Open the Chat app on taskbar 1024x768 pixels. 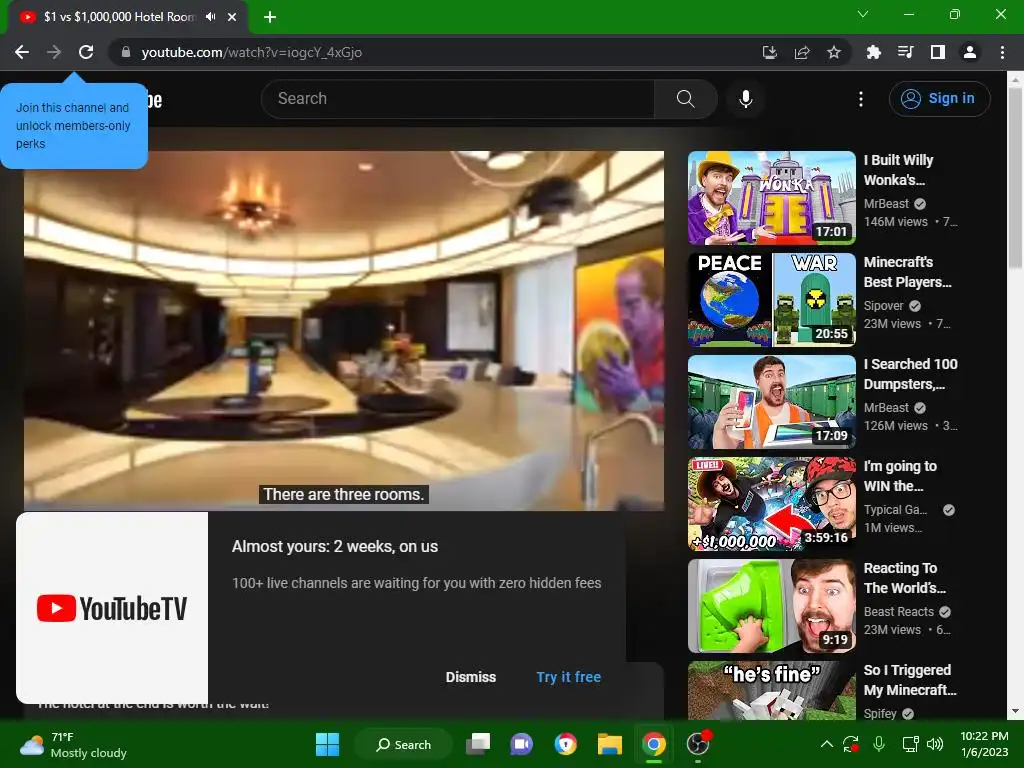521,744
